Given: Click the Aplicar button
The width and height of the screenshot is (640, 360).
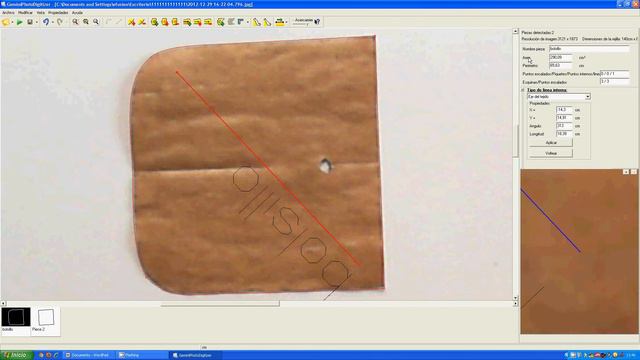Looking at the screenshot, I should 551,143.
